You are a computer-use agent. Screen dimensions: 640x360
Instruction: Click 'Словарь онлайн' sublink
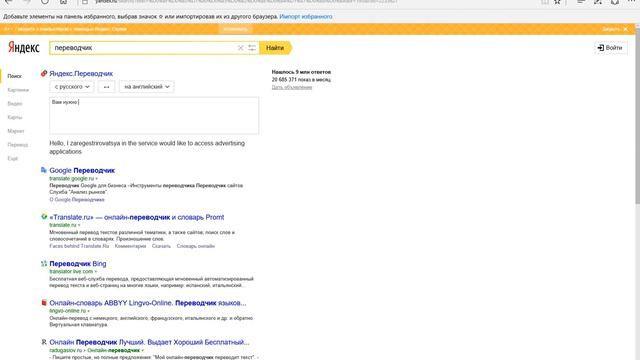[x=196, y=246]
